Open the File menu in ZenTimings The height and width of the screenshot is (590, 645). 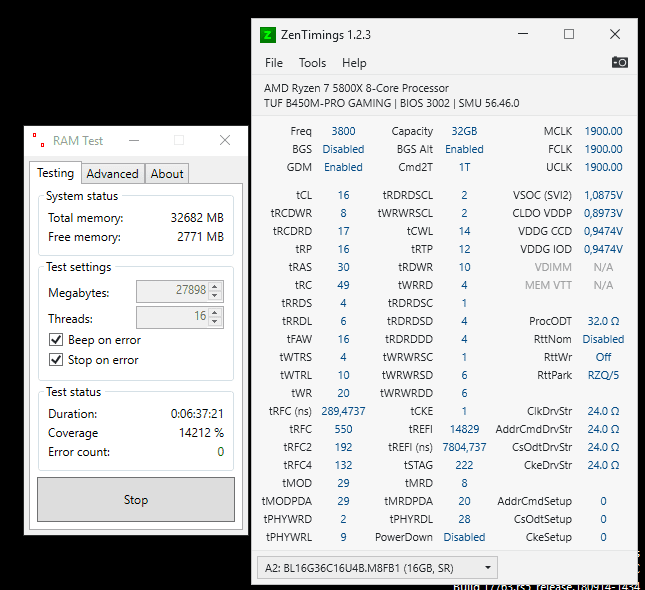point(274,63)
